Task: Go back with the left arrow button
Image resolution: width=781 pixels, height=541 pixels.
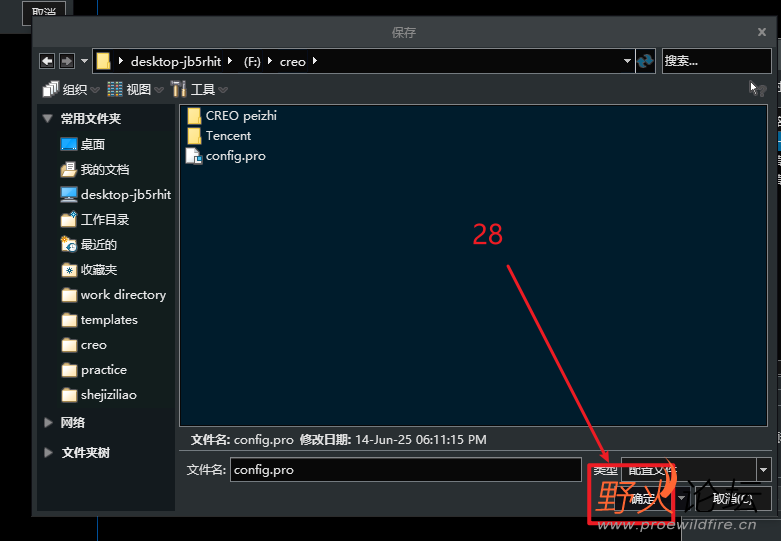Action: (x=47, y=61)
